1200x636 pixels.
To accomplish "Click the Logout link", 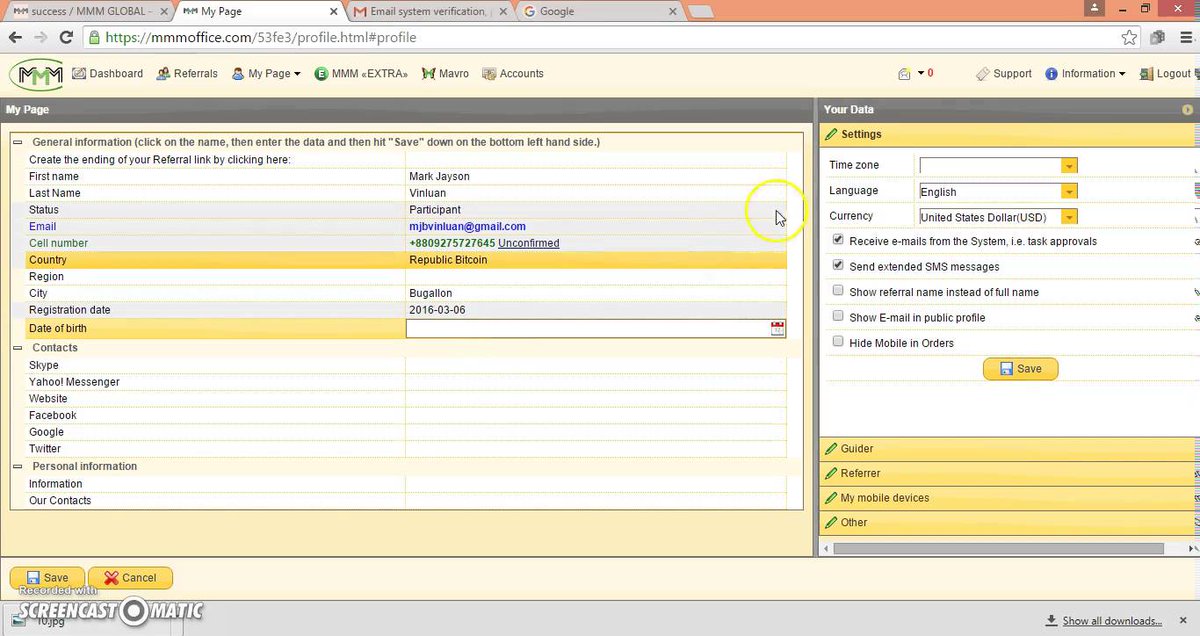I will (x=1165, y=74).
